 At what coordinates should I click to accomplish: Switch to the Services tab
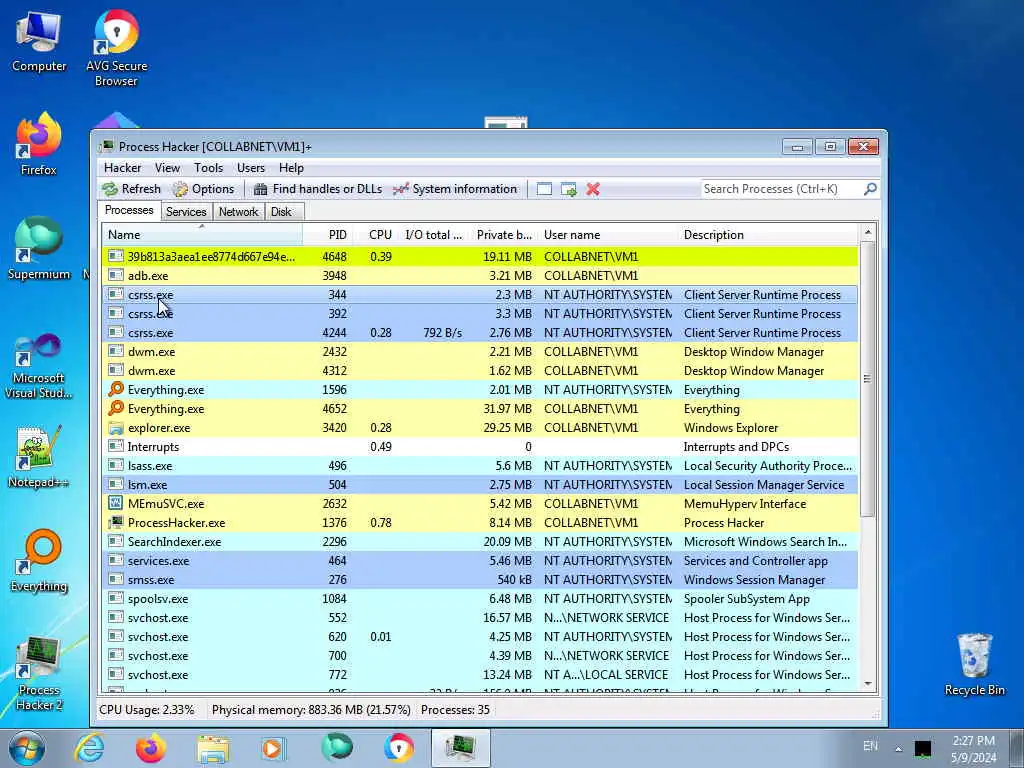point(186,212)
